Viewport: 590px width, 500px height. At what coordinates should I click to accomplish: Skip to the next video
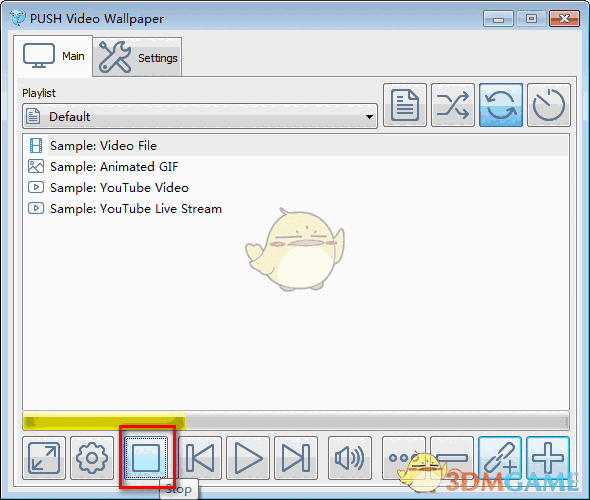[296, 458]
